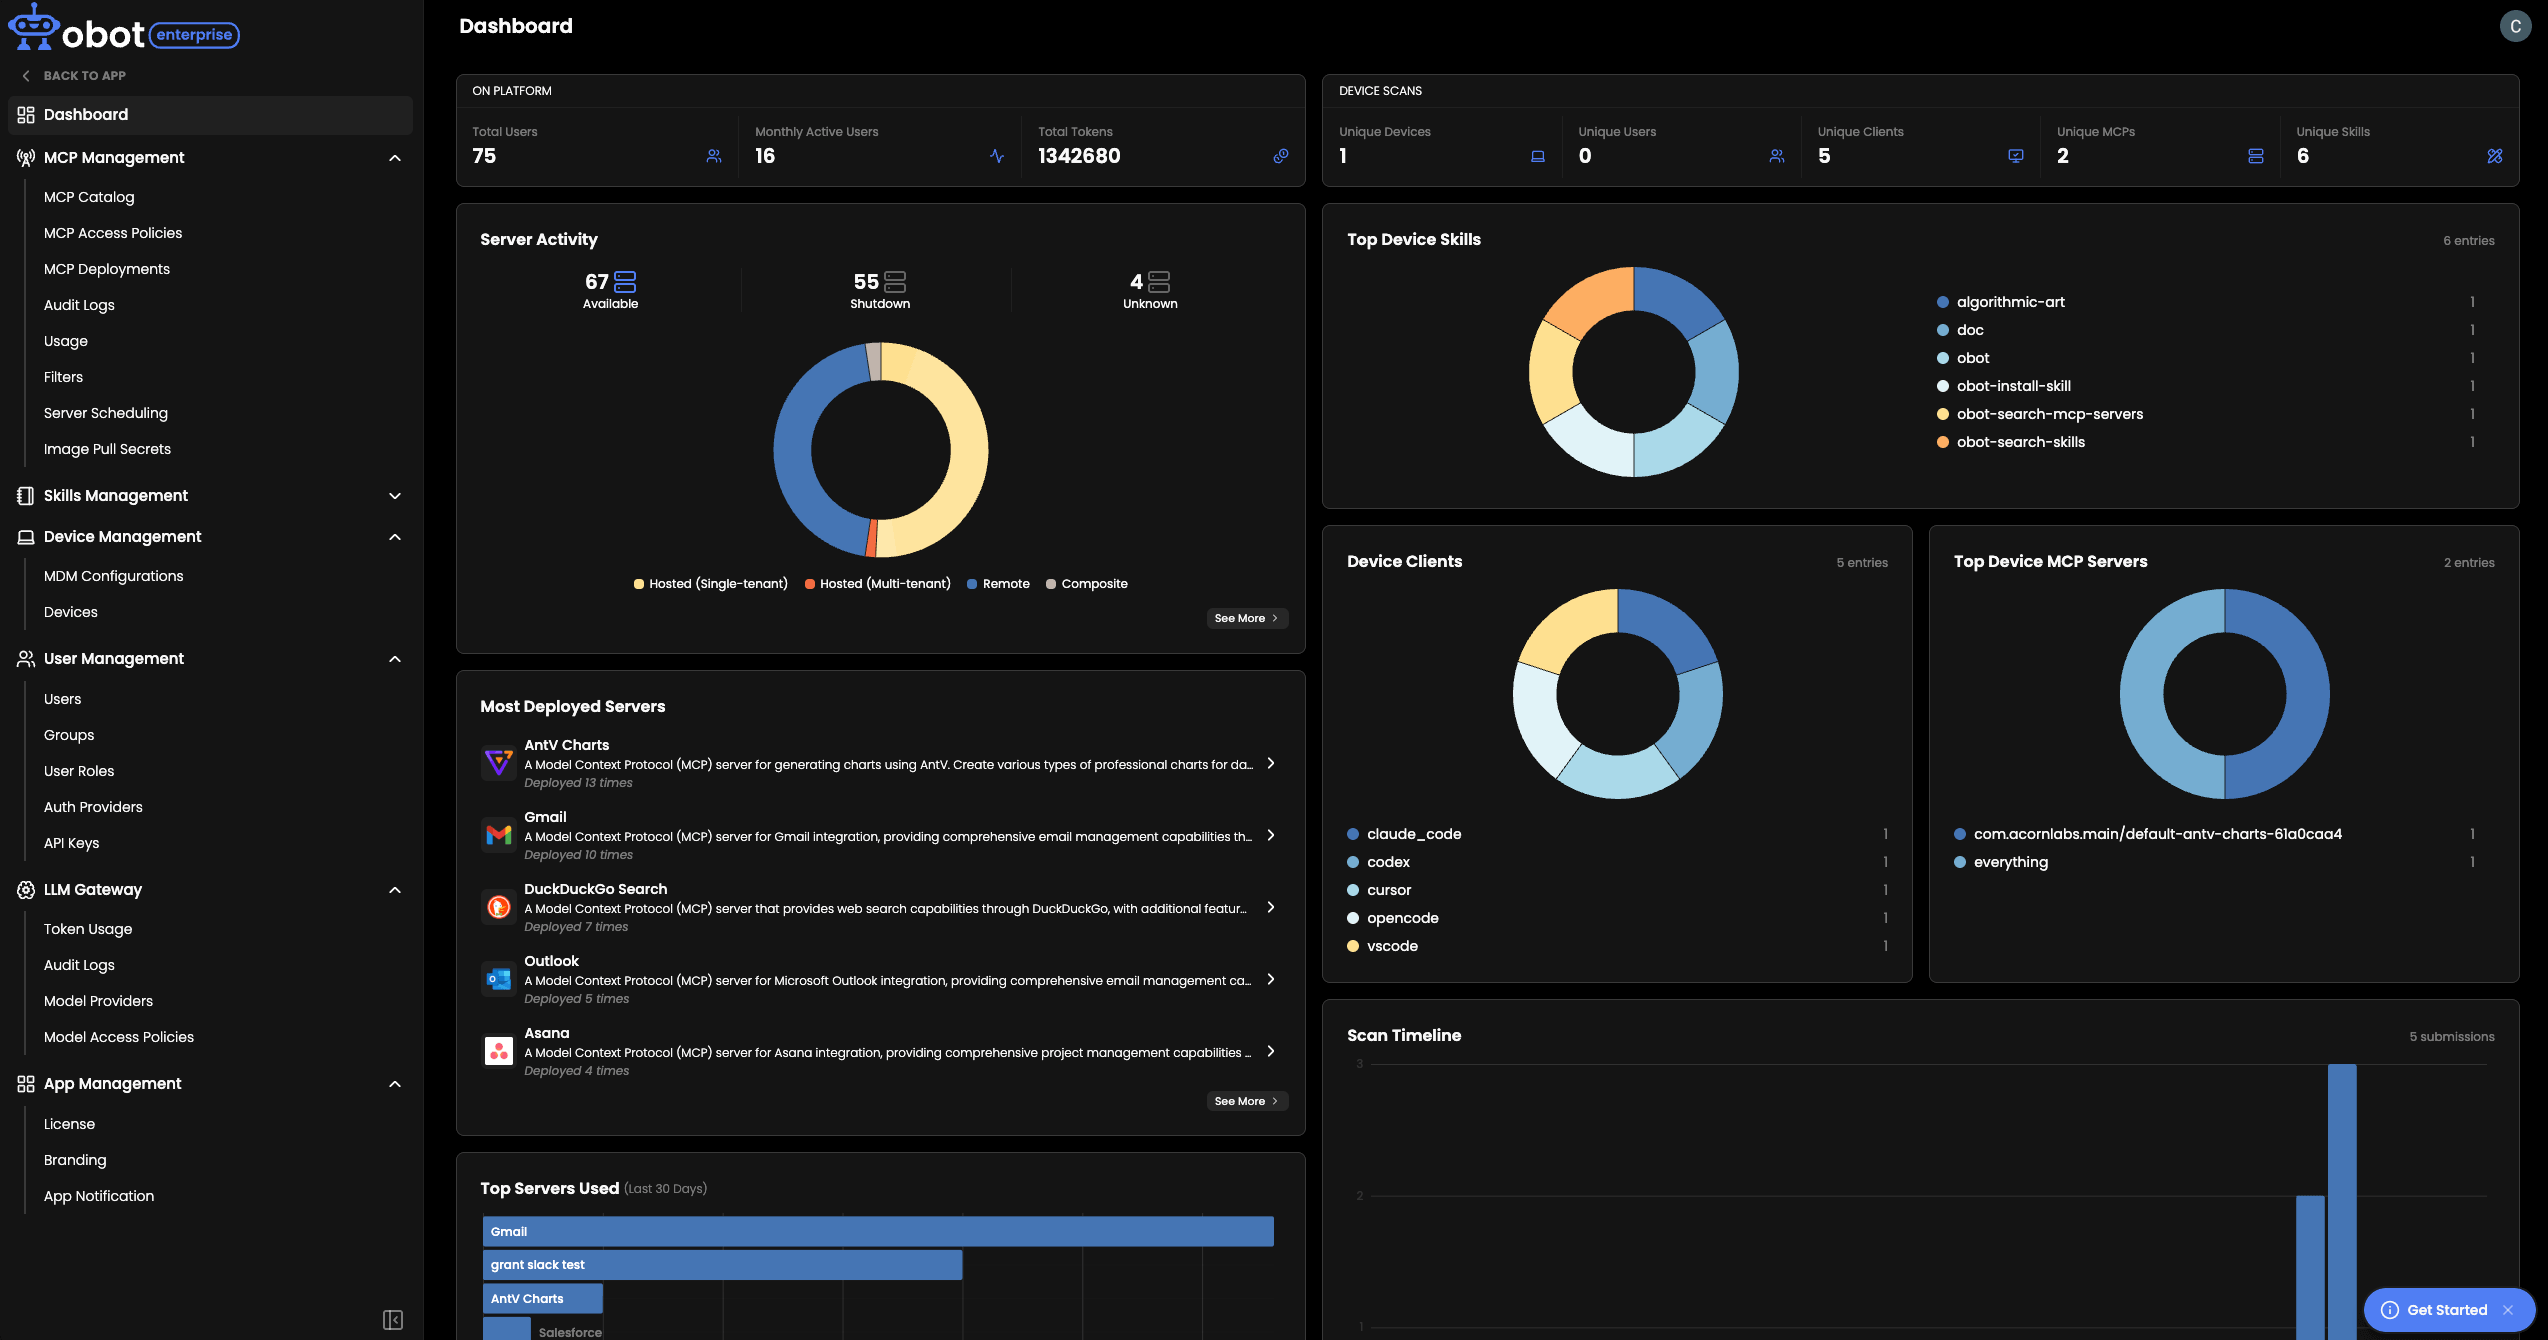
Task: Click the Unique MCPs server icon
Action: pyautogui.click(x=2256, y=156)
